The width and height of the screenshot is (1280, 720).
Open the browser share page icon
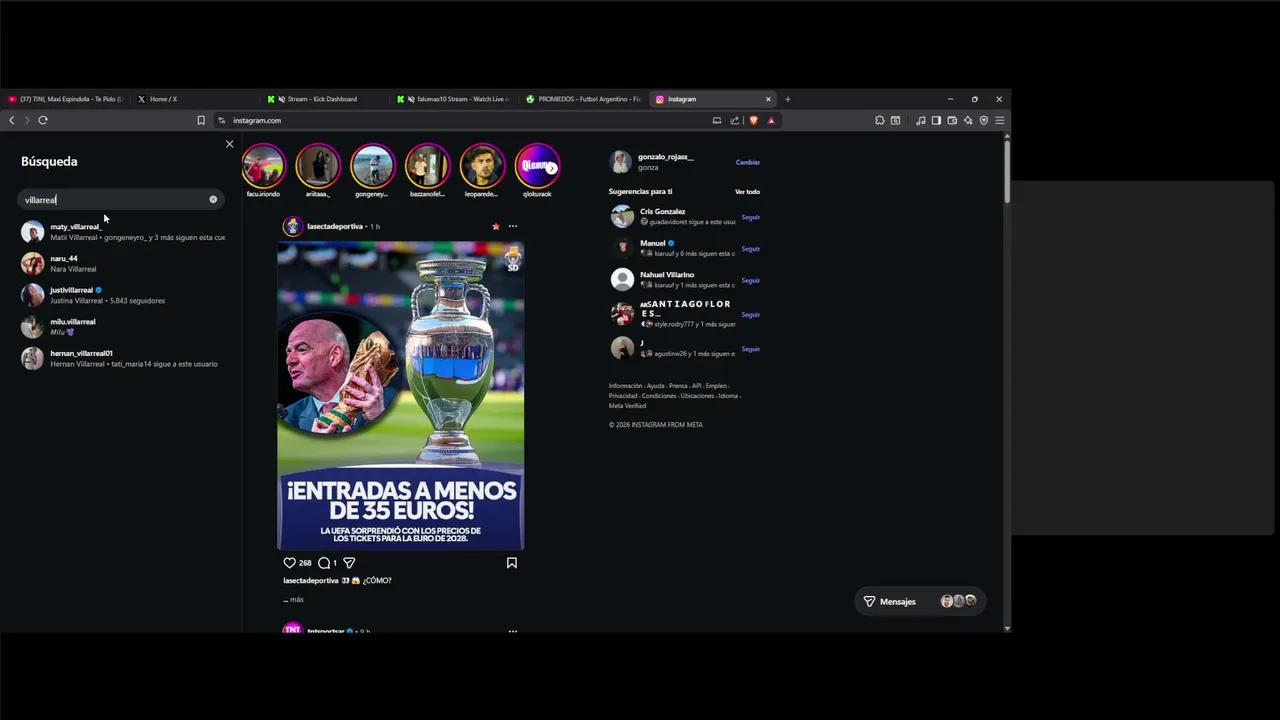[x=735, y=120]
